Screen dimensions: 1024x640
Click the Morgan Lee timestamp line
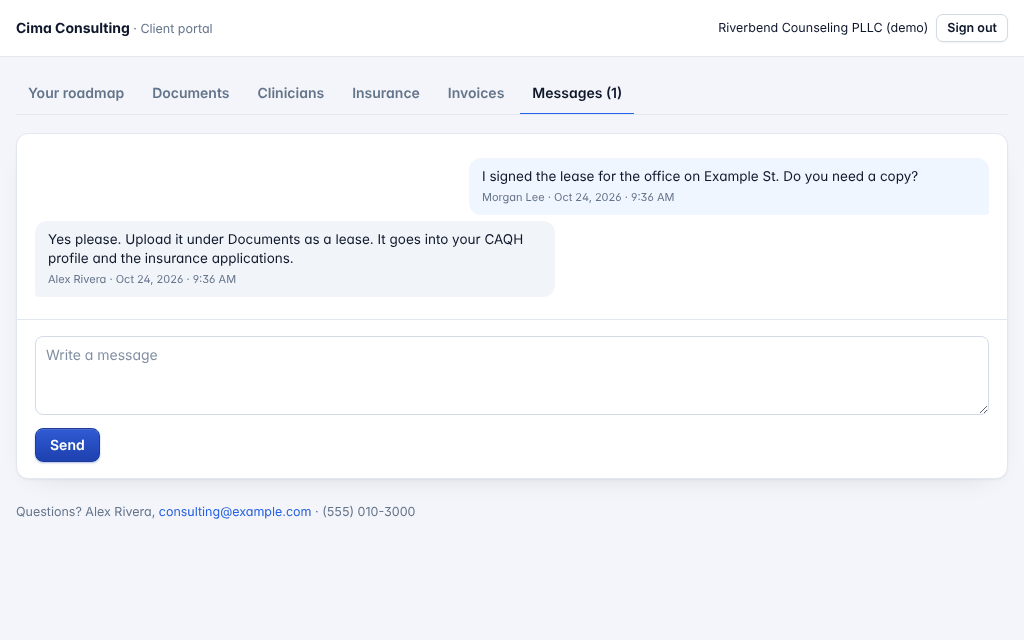click(x=578, y=197)
